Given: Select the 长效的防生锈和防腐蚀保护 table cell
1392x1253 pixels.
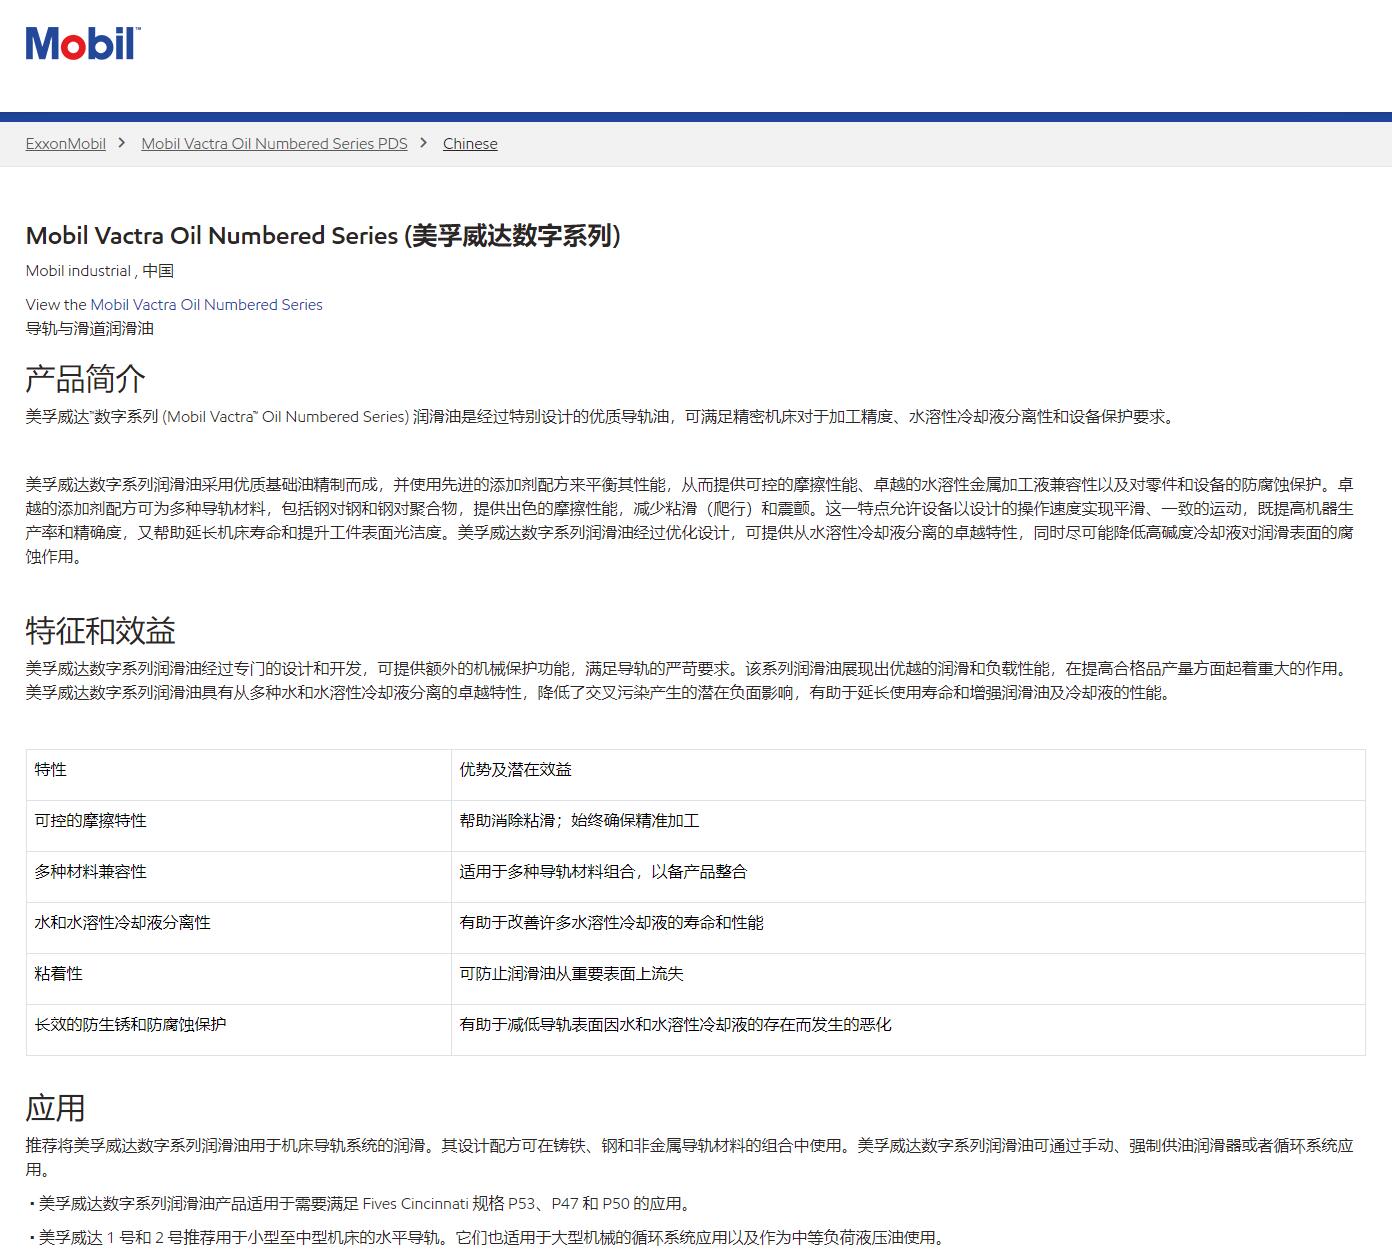Looking at the screenshot, I should 239,1030.
